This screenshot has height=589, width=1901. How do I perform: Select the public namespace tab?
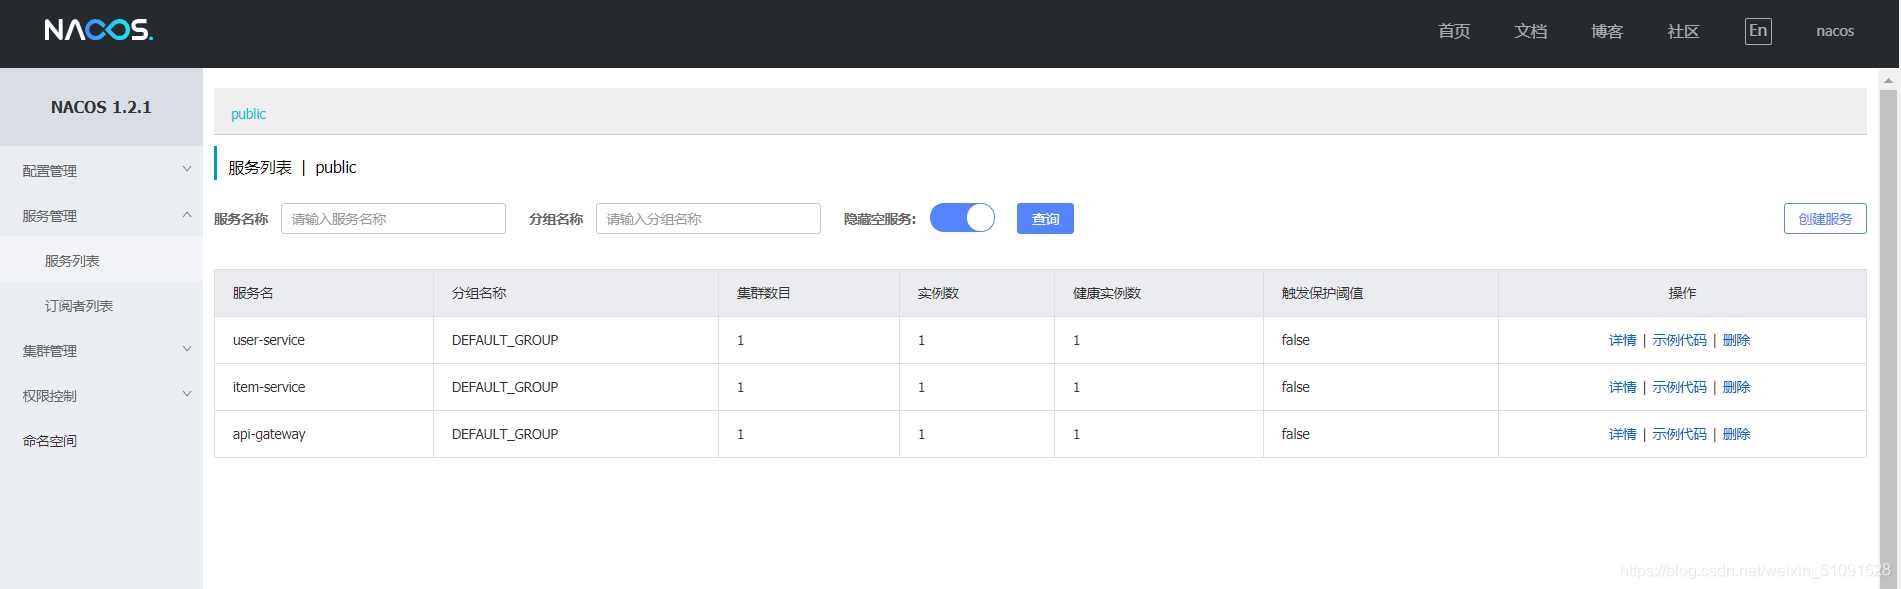(x=248, y=114)
